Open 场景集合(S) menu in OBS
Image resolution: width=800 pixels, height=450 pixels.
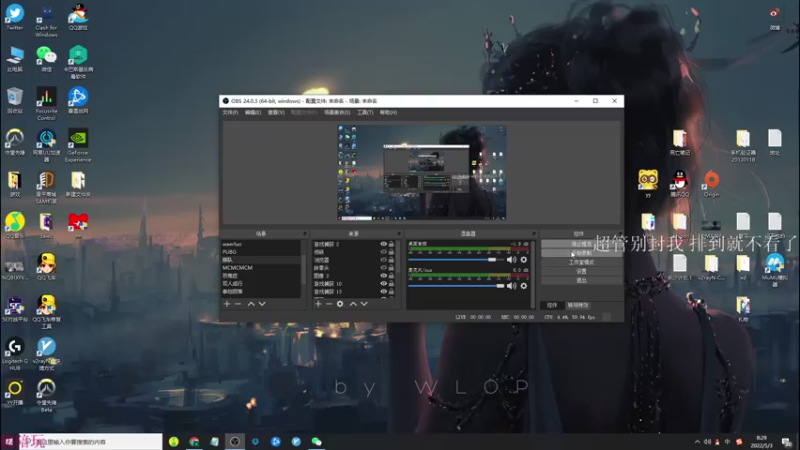337,112
